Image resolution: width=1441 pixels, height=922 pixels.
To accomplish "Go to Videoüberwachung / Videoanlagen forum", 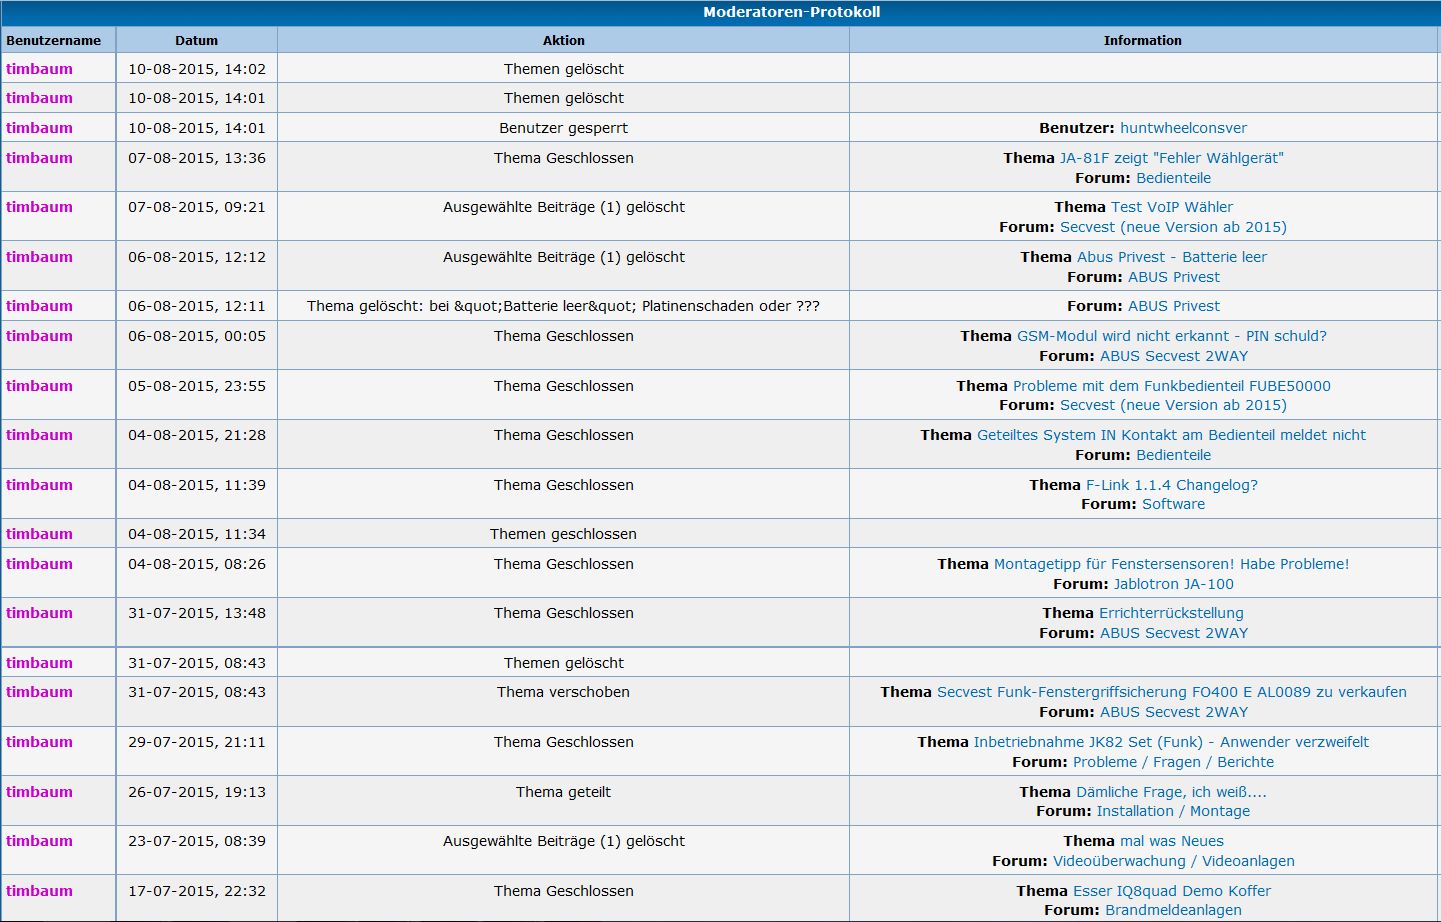I will 1173,861.
